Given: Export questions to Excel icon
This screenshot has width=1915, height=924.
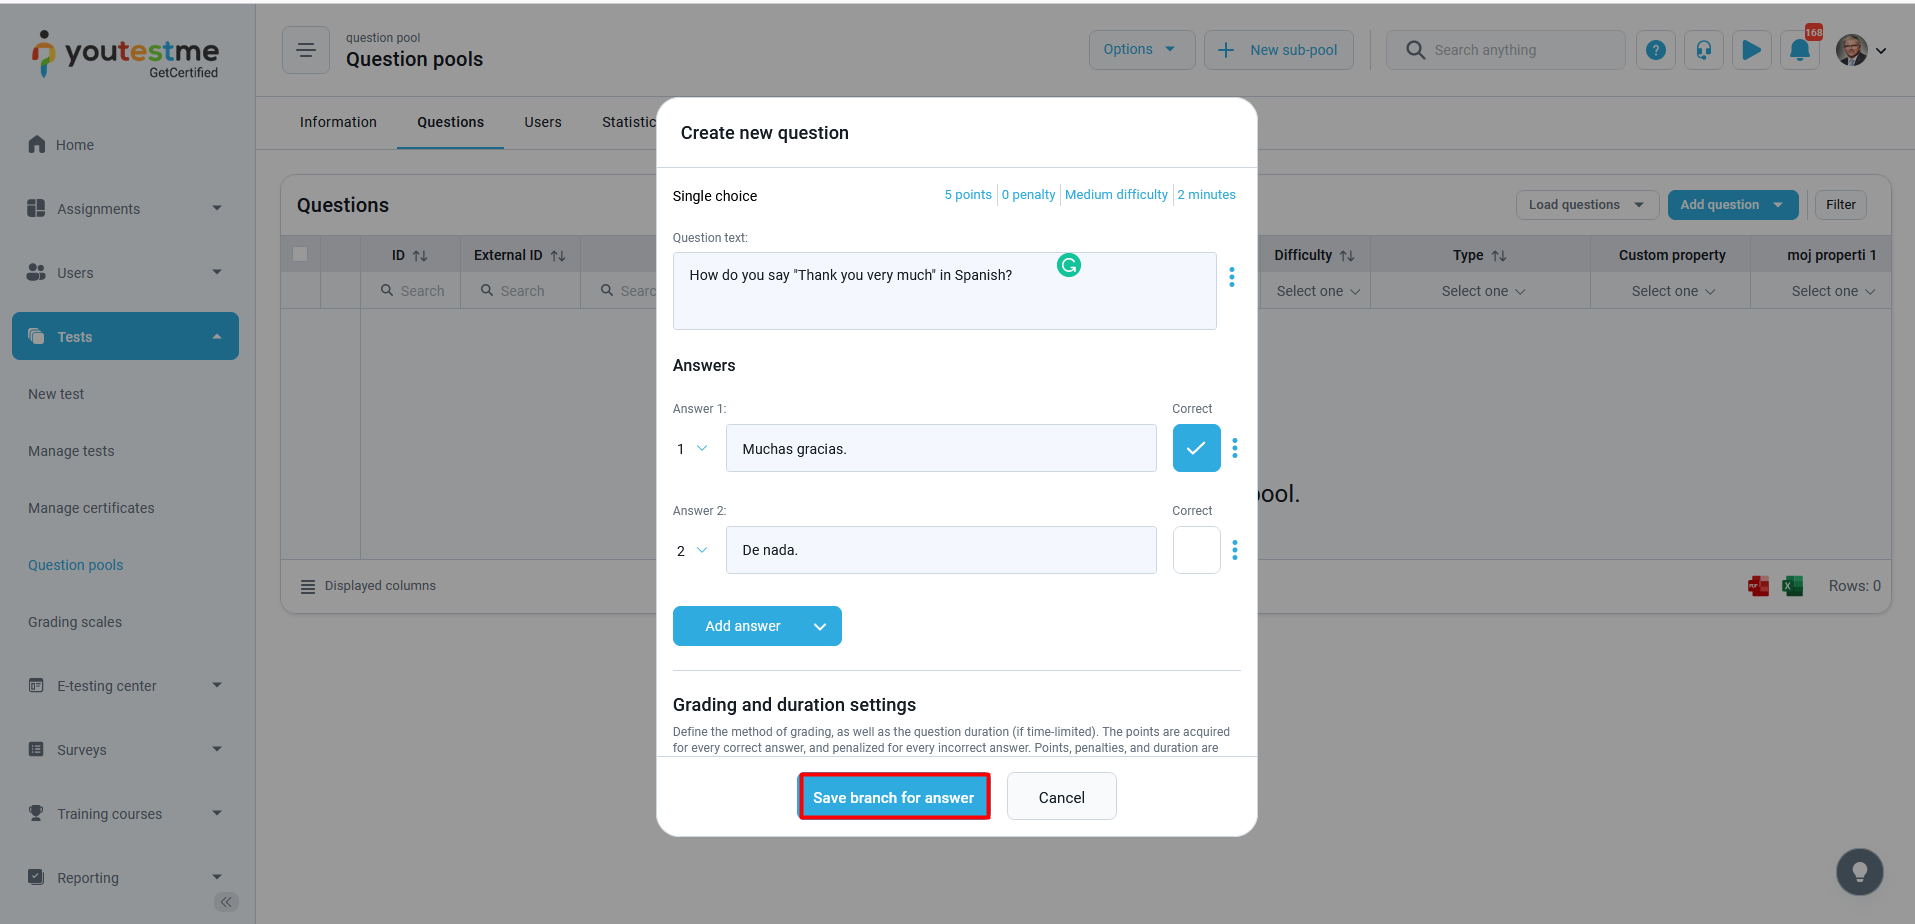Looking at the screenshot, I should (x=1793, y=586).
